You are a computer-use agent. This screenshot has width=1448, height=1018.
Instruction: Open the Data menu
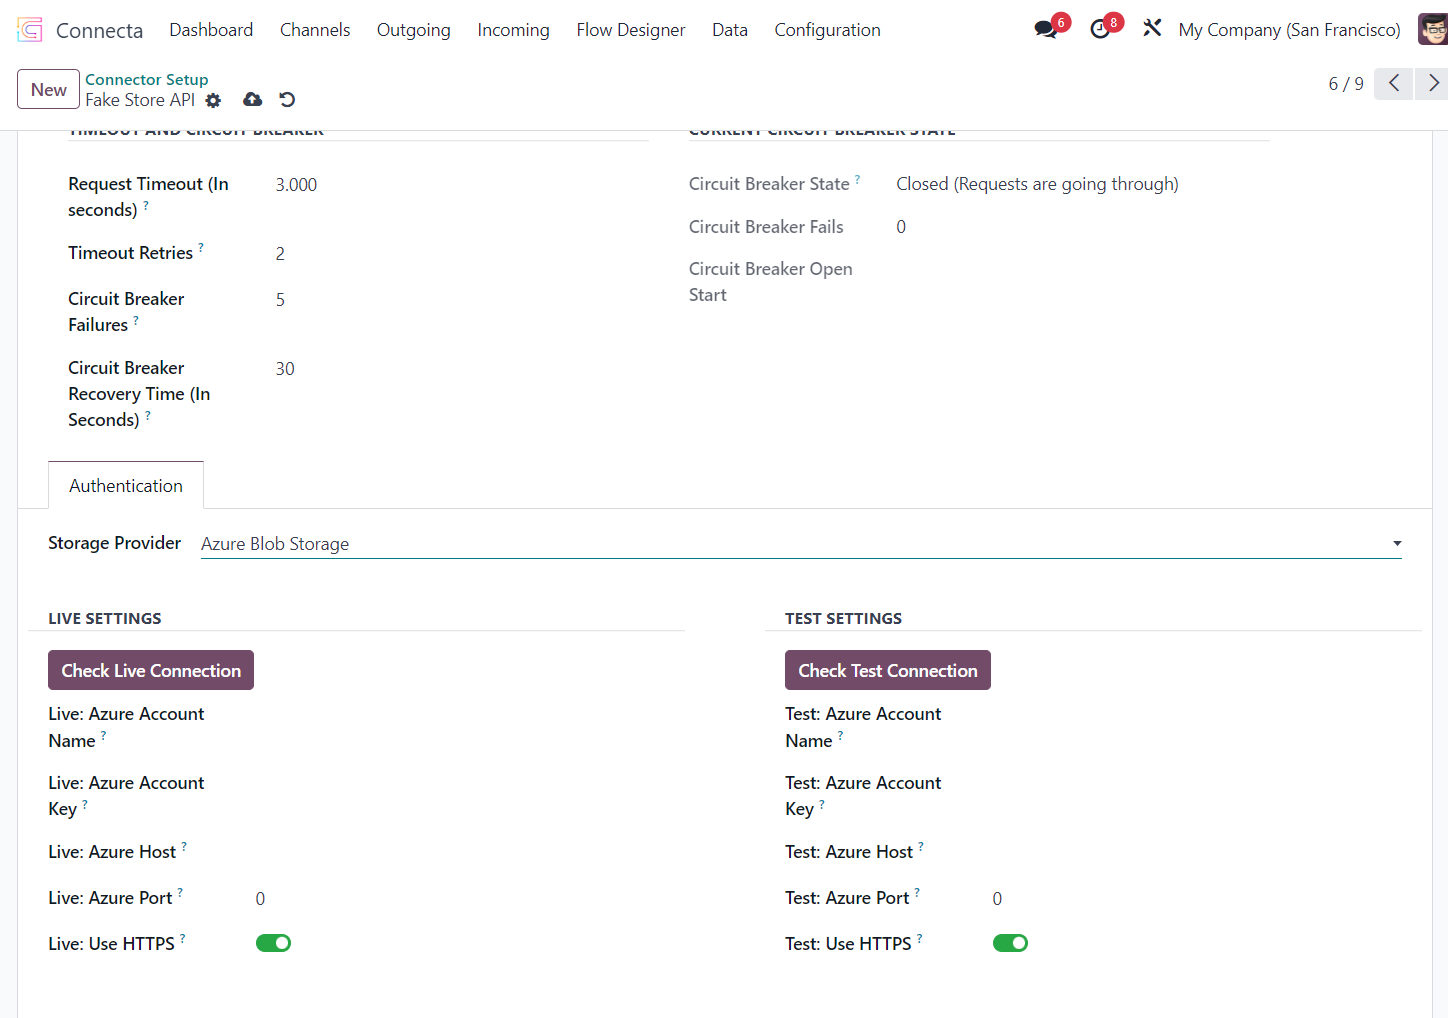tap(729, 30)
